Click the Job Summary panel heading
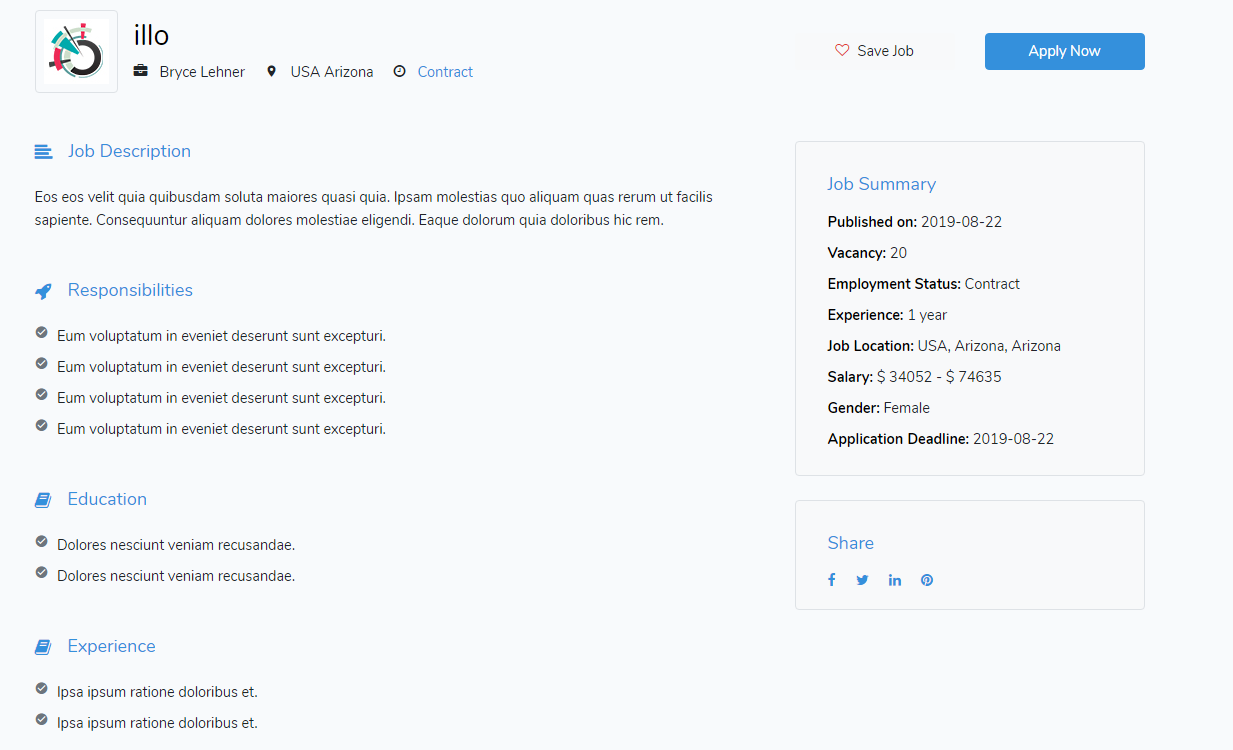The image size is (1233, 750). click(882, 184)
